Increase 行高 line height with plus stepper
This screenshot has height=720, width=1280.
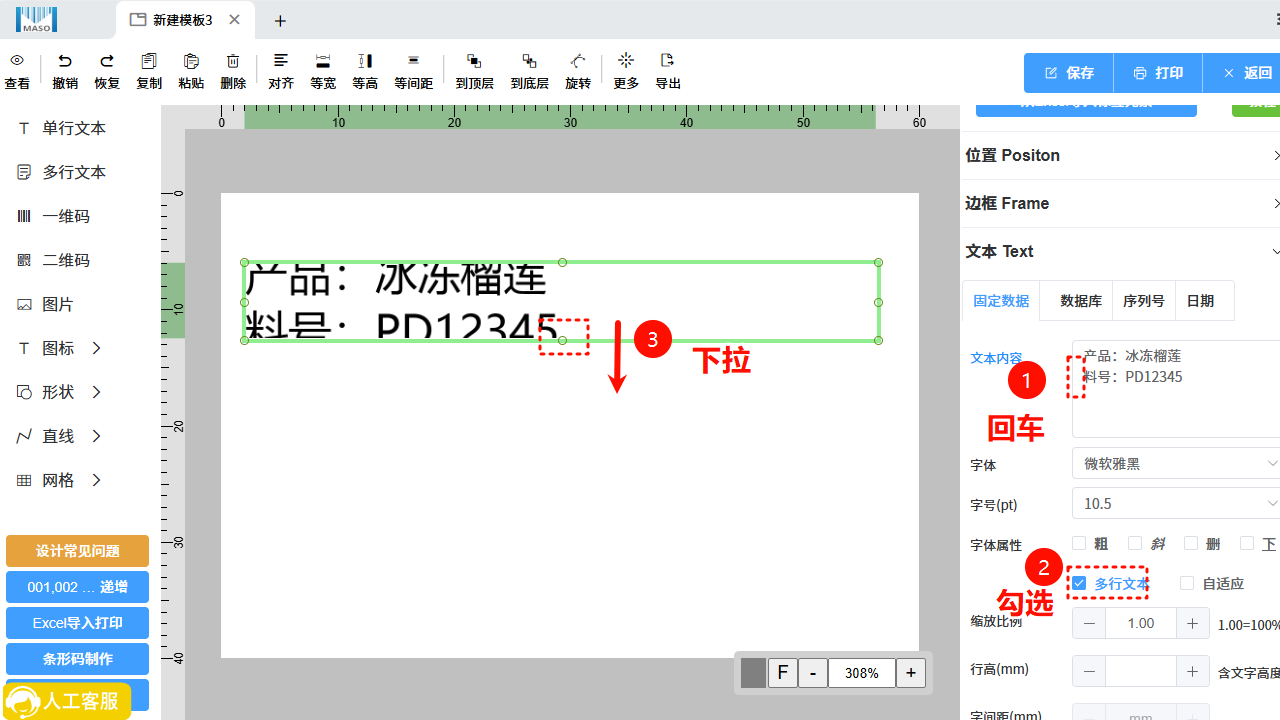click(1192, 671)
